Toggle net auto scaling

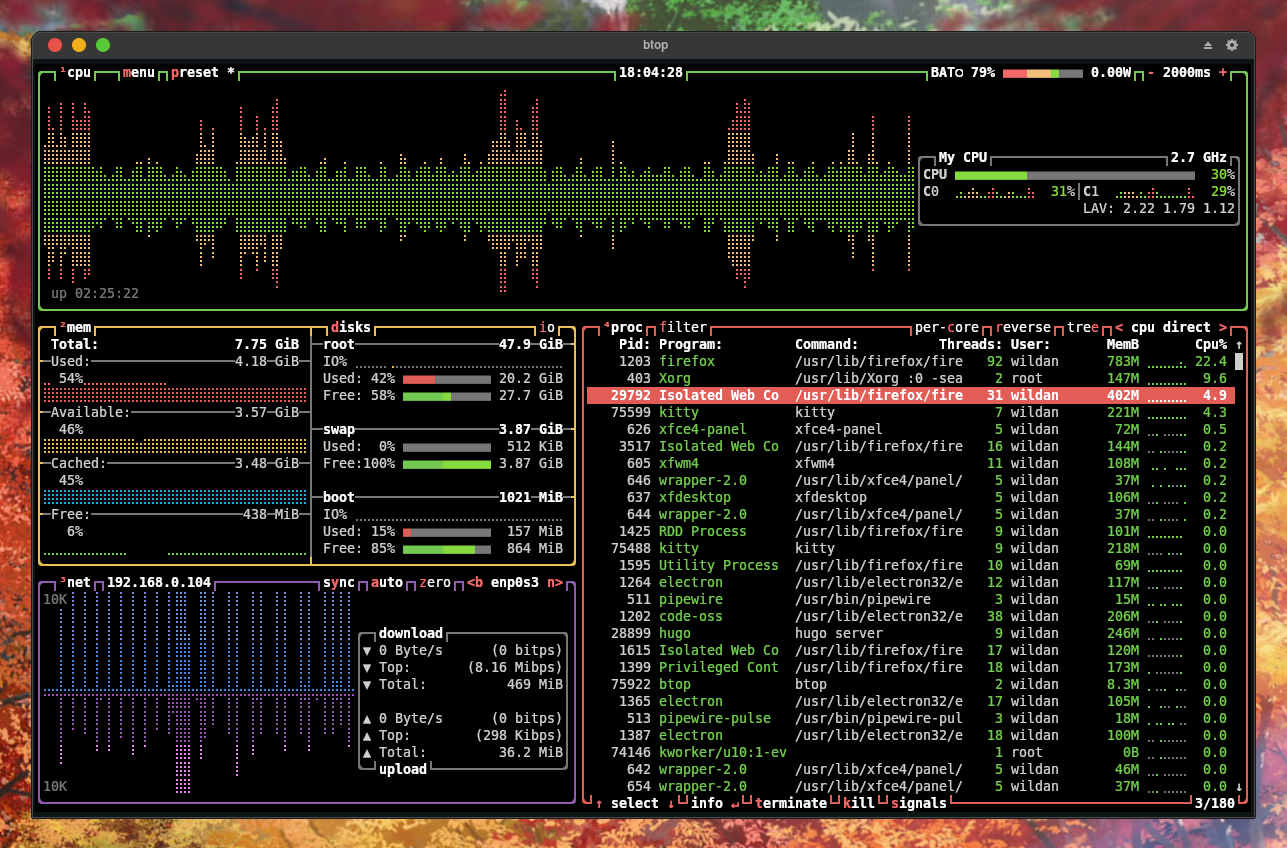pyautogui.click(x=387, y=582)
